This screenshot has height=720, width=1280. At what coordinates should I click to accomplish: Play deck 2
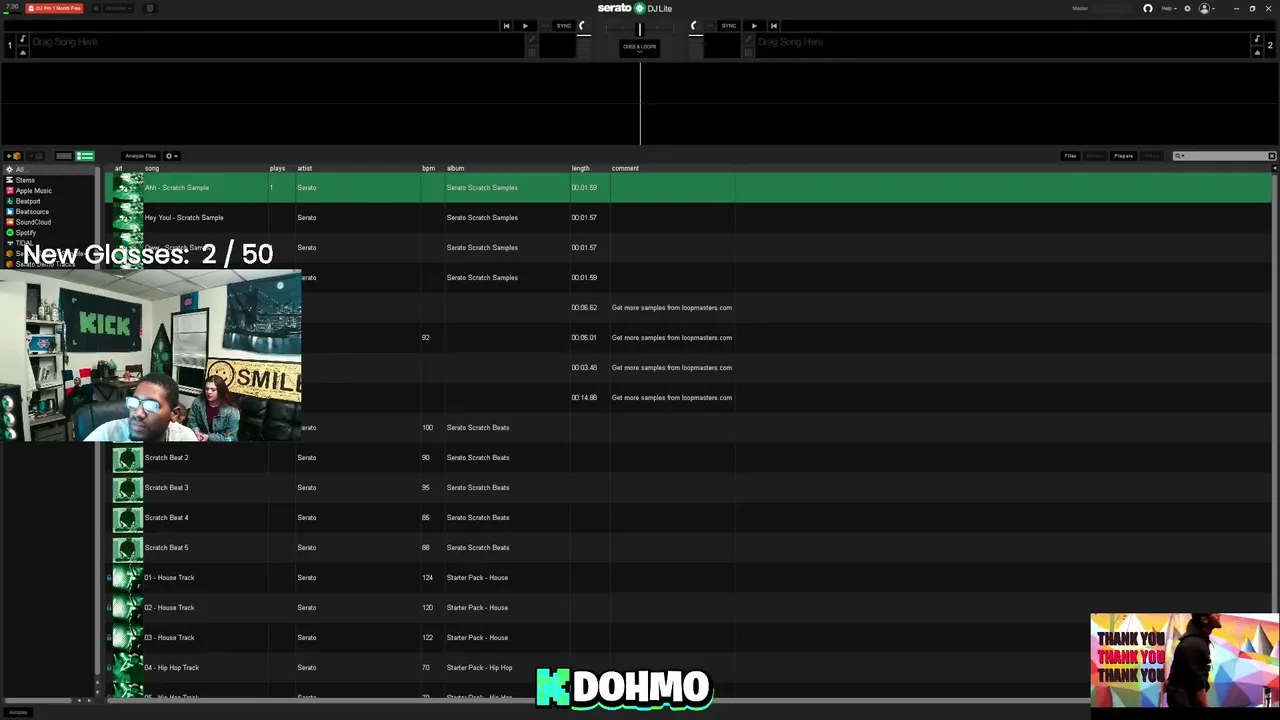[754, 26]
